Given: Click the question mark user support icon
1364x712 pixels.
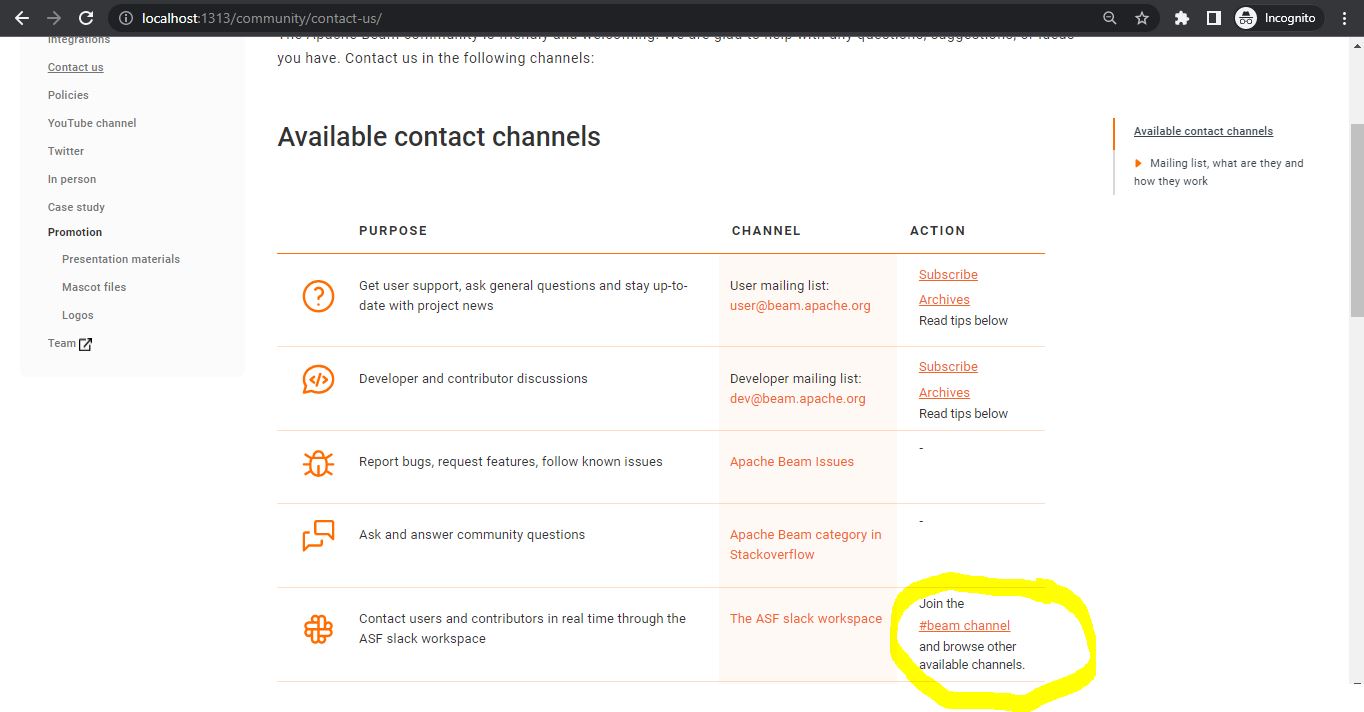Looking at the screenshot, I should point(318,296).
